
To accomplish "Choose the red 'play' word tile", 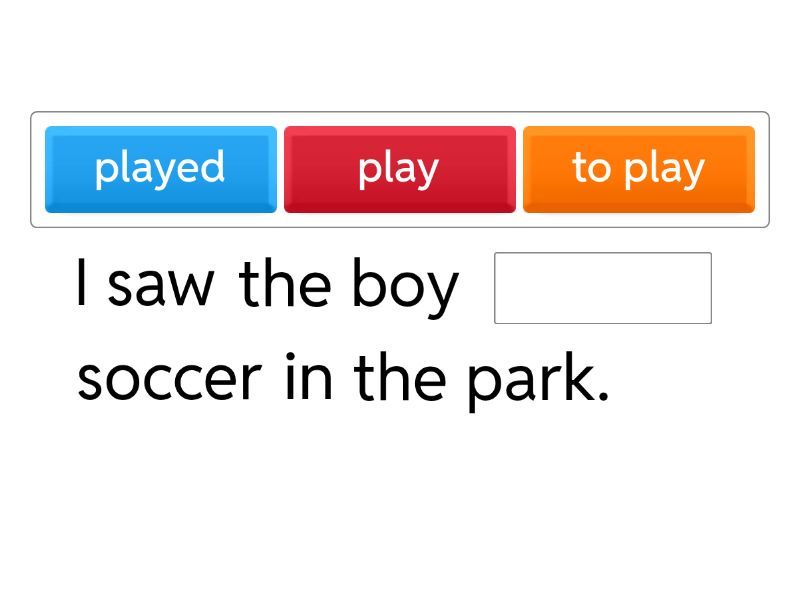I will pyautogui.click(x=399, y=168).
